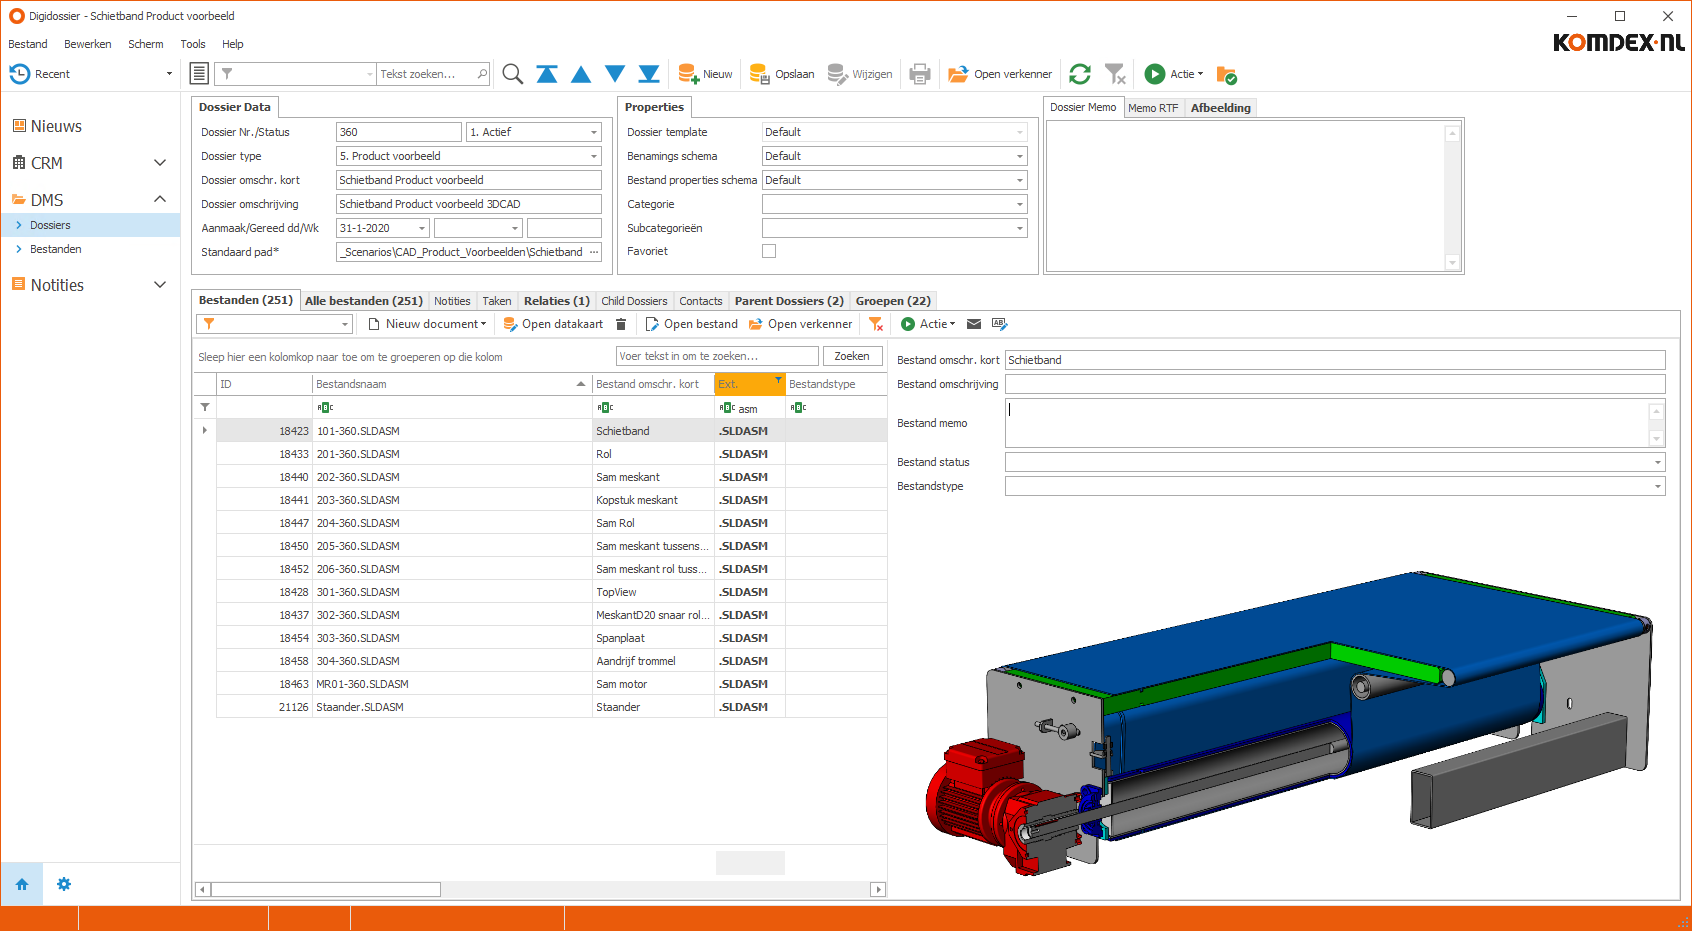The height and width of the screenshot is (931, 1692).
Task: Delete file using the trash icon
Action: tap(621, 324)
